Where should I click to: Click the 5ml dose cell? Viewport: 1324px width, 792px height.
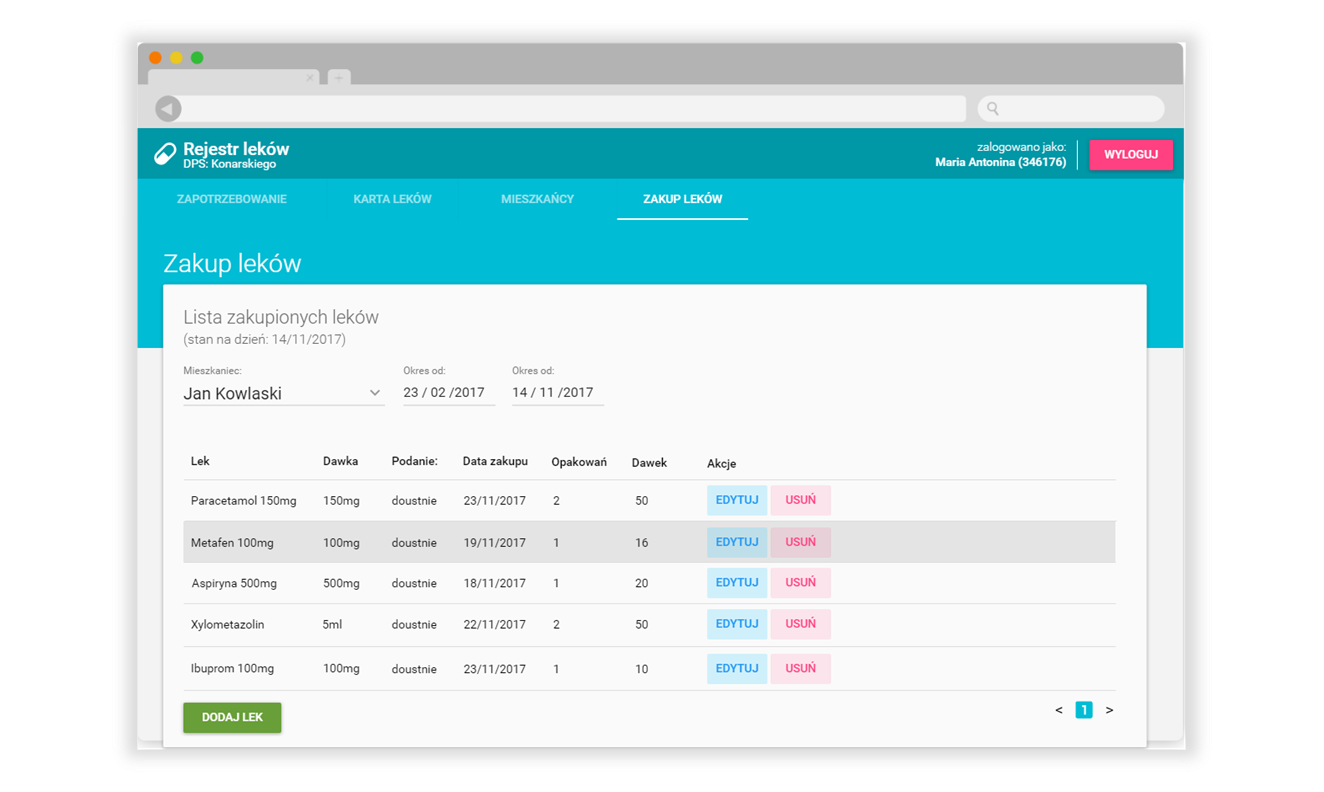[332, 624]
